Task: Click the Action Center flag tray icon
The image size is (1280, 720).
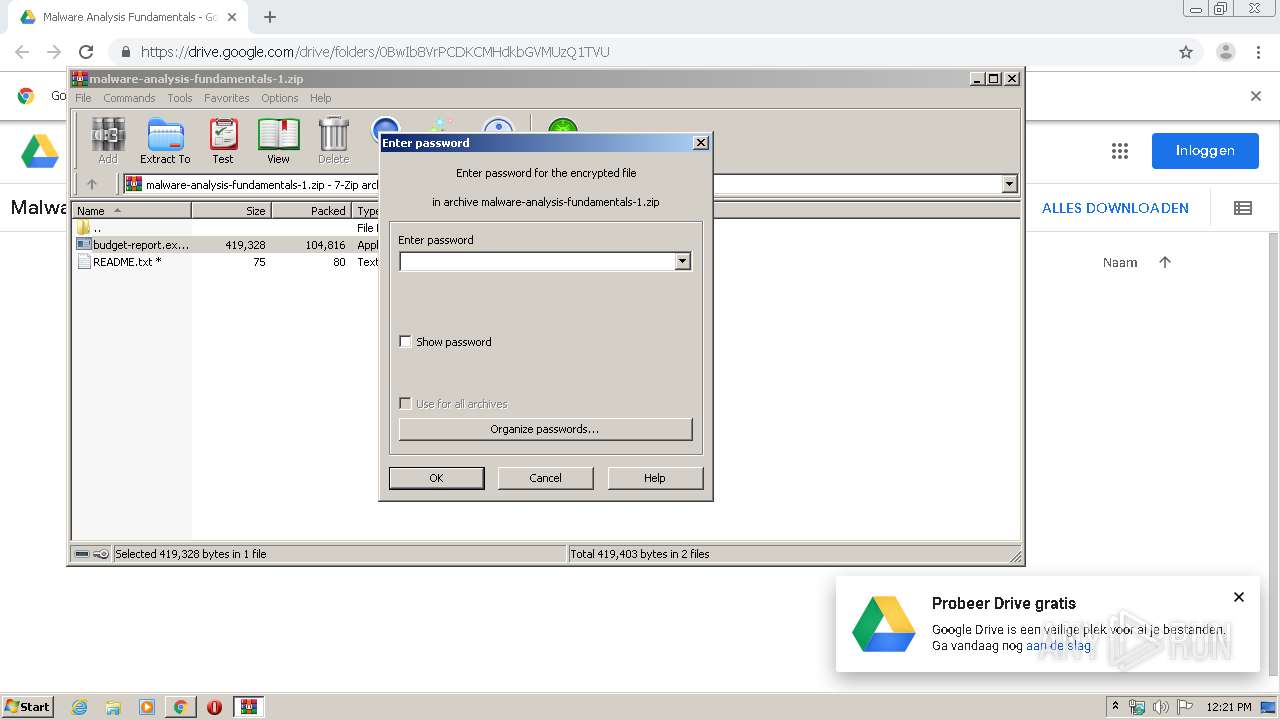Action: tap(1185, 707)
